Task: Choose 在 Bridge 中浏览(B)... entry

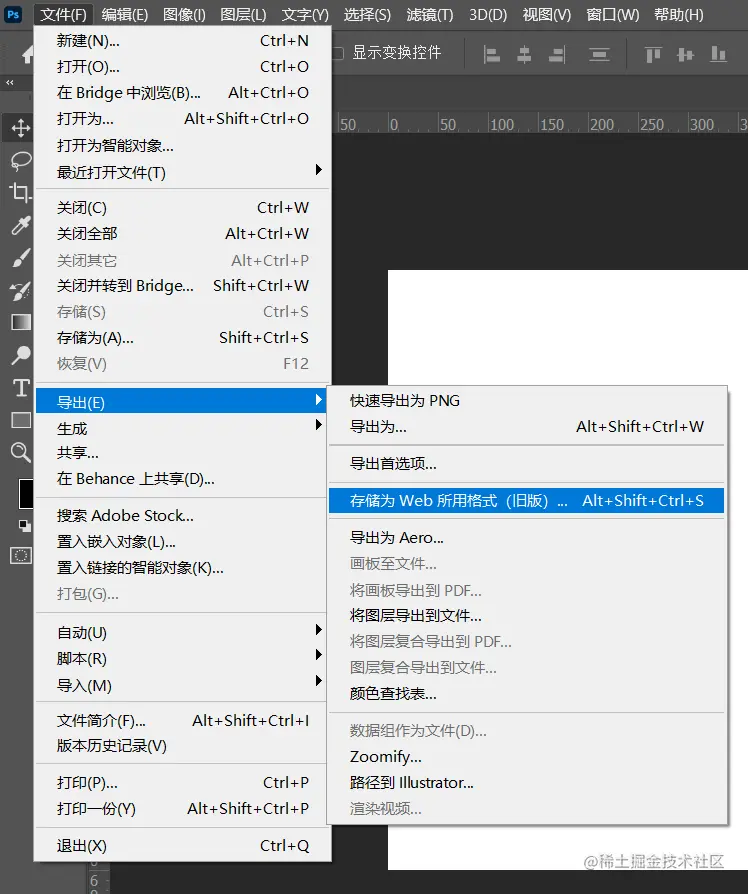Action: (x=182, y=92)
